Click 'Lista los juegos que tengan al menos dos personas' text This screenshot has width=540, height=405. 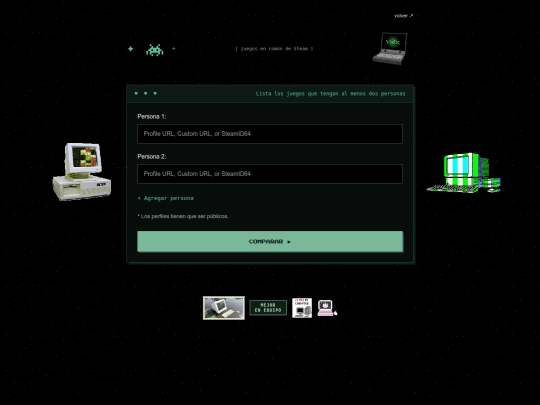pyautogui.click(x=330, y=94)
